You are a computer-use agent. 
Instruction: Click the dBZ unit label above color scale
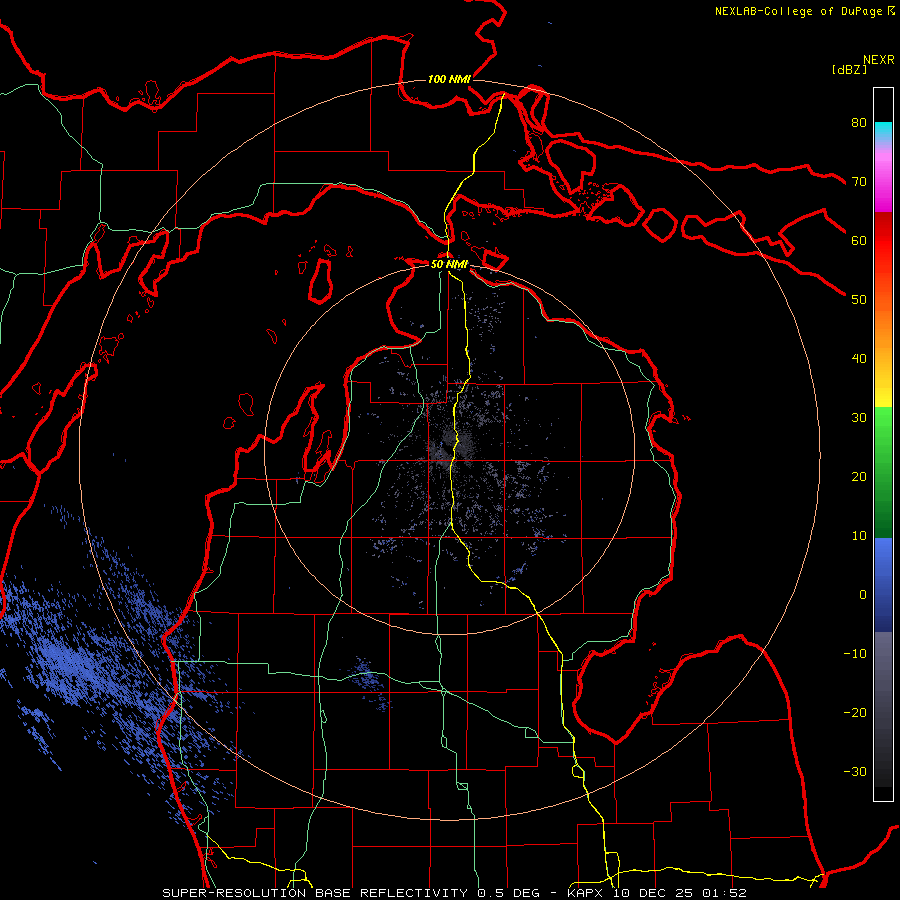click(x=849, y=69)
